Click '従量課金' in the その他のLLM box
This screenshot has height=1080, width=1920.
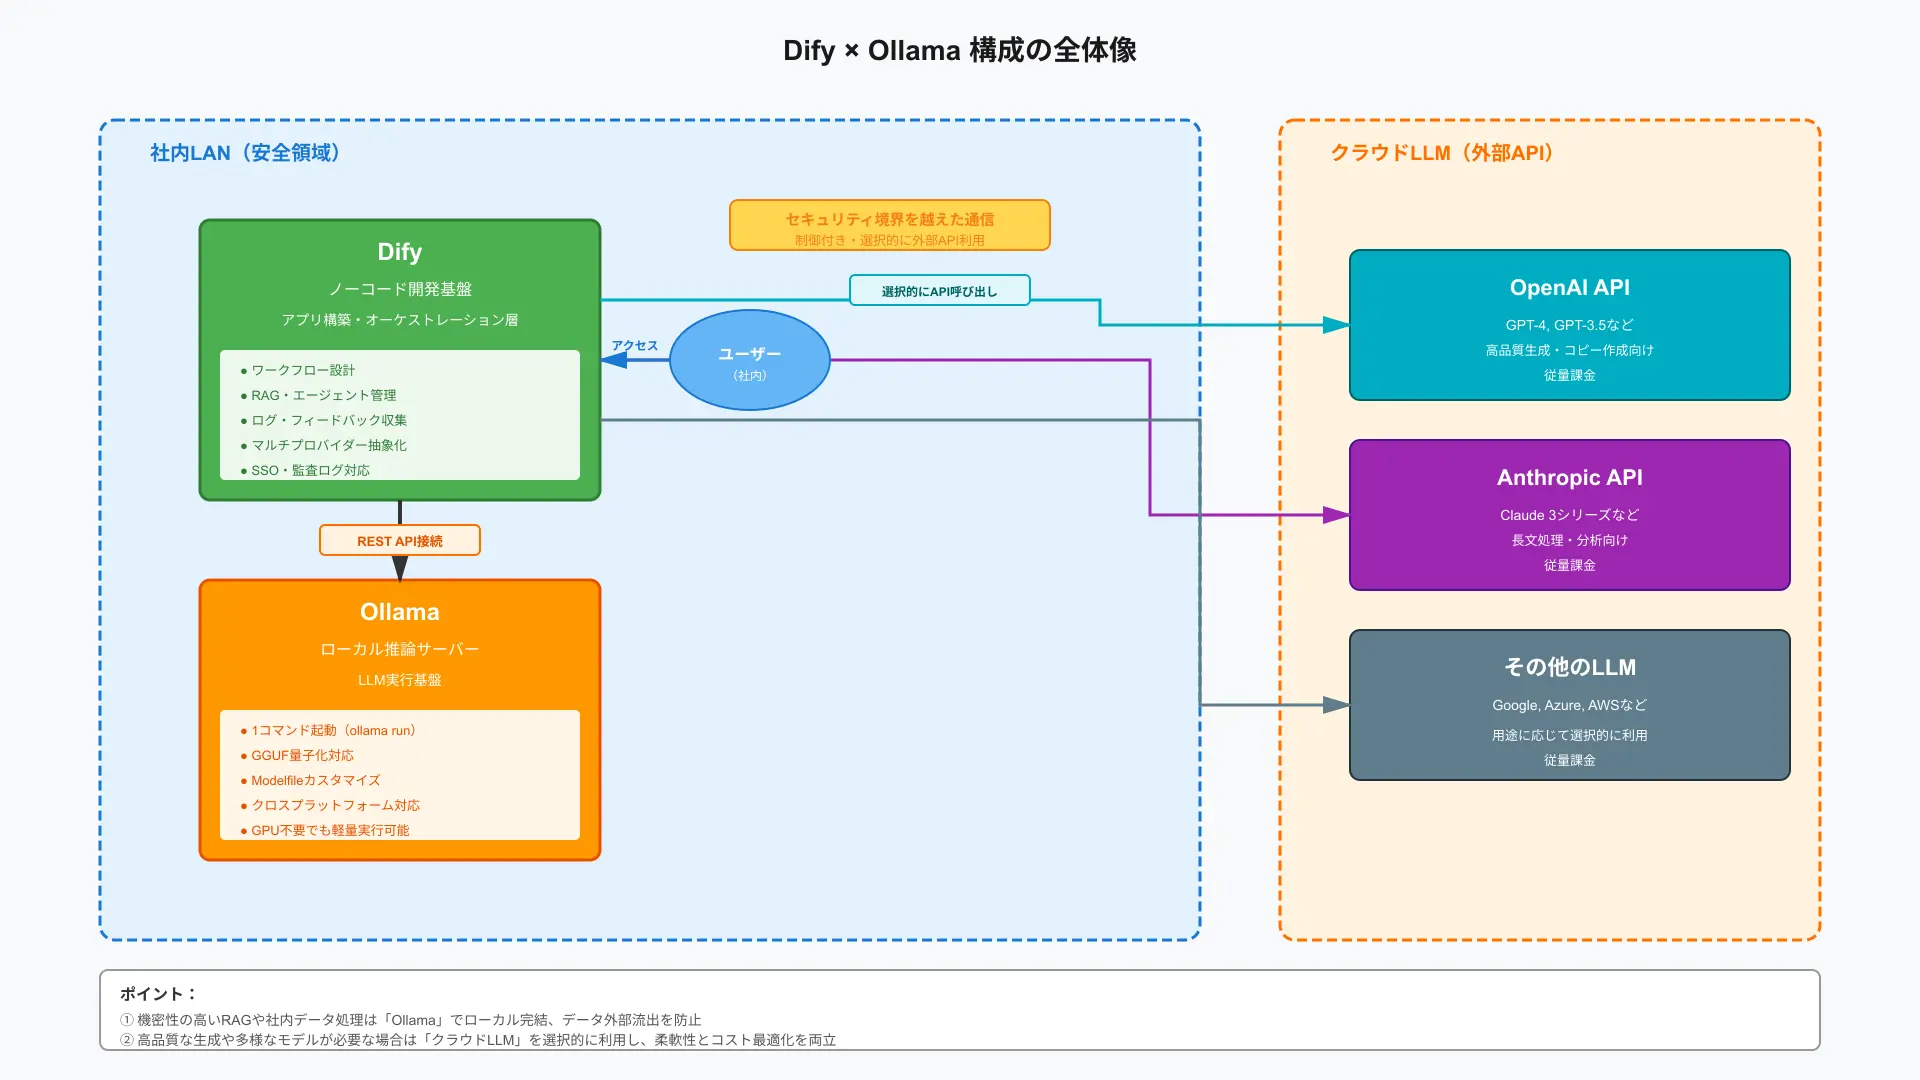[x=1569, y=760]
